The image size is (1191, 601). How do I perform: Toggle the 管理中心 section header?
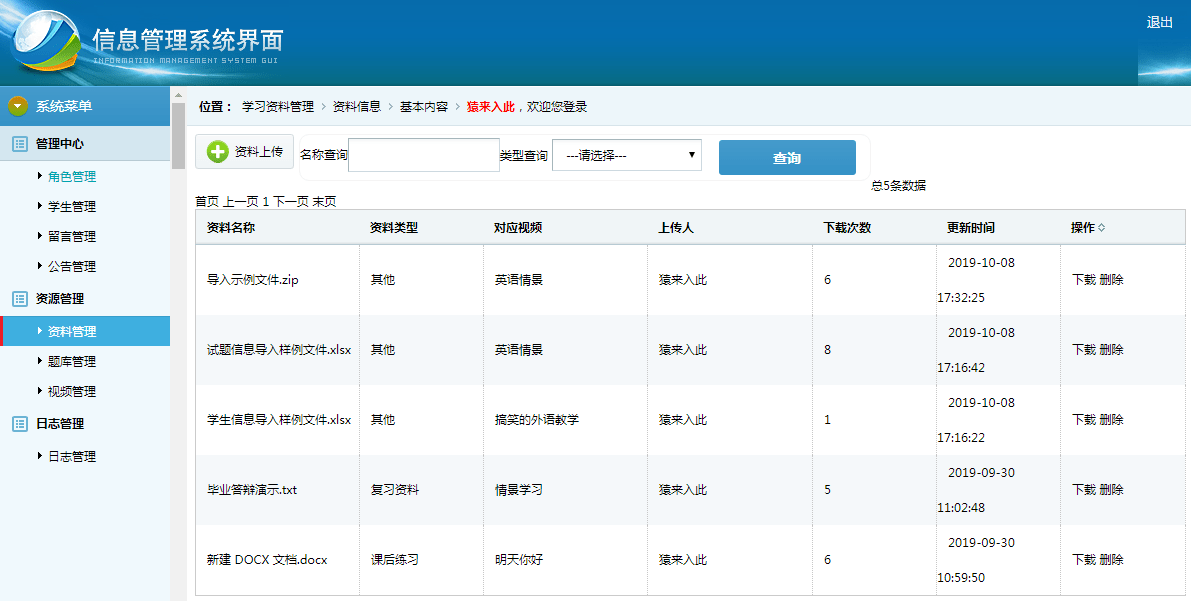point(85,144)
